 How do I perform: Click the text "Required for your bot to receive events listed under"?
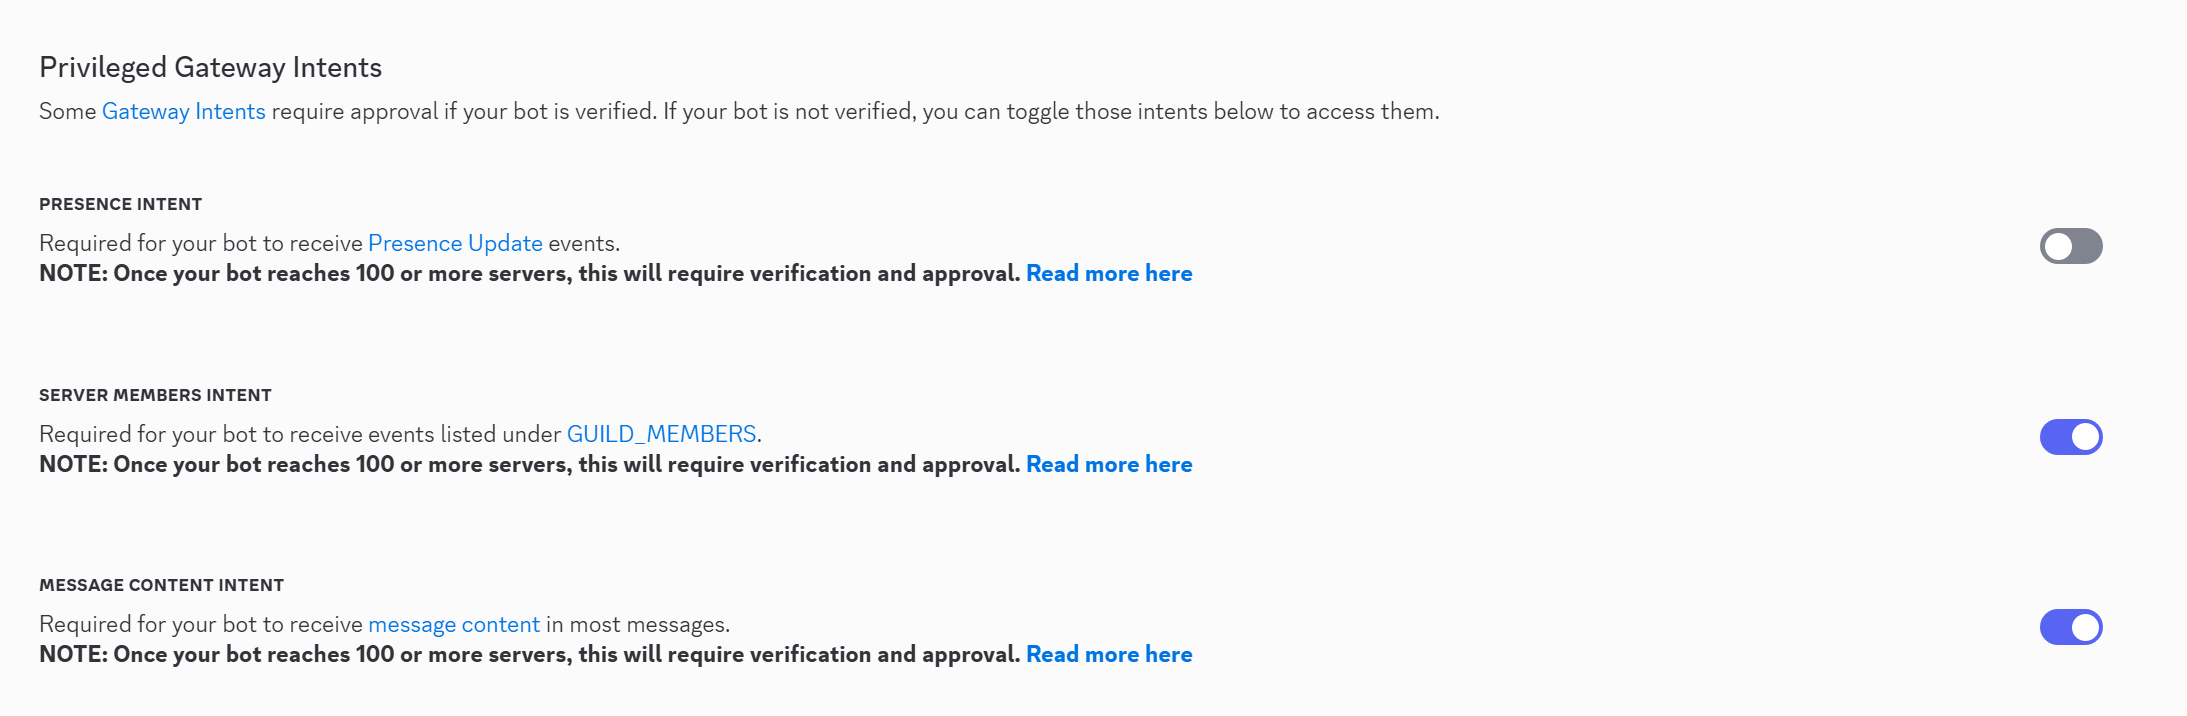coord(300,434)
